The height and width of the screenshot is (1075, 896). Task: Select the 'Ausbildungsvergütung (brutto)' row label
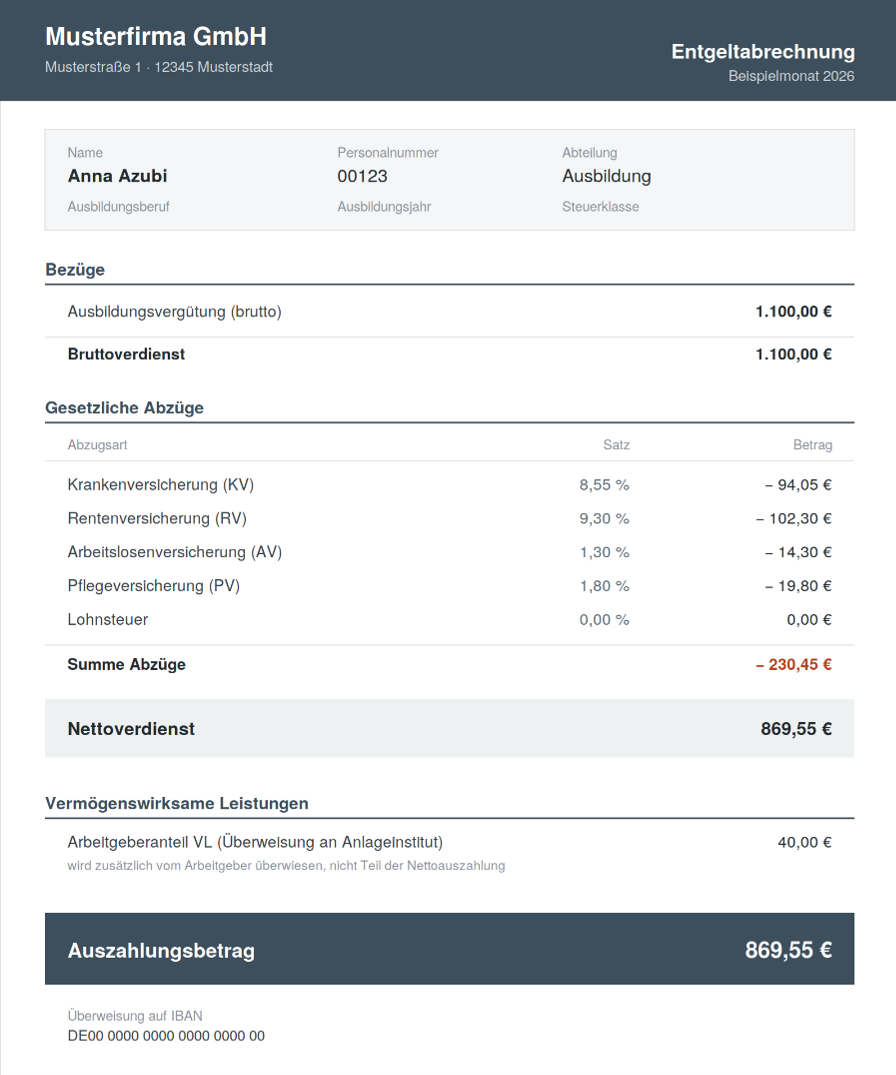point(175,312)
